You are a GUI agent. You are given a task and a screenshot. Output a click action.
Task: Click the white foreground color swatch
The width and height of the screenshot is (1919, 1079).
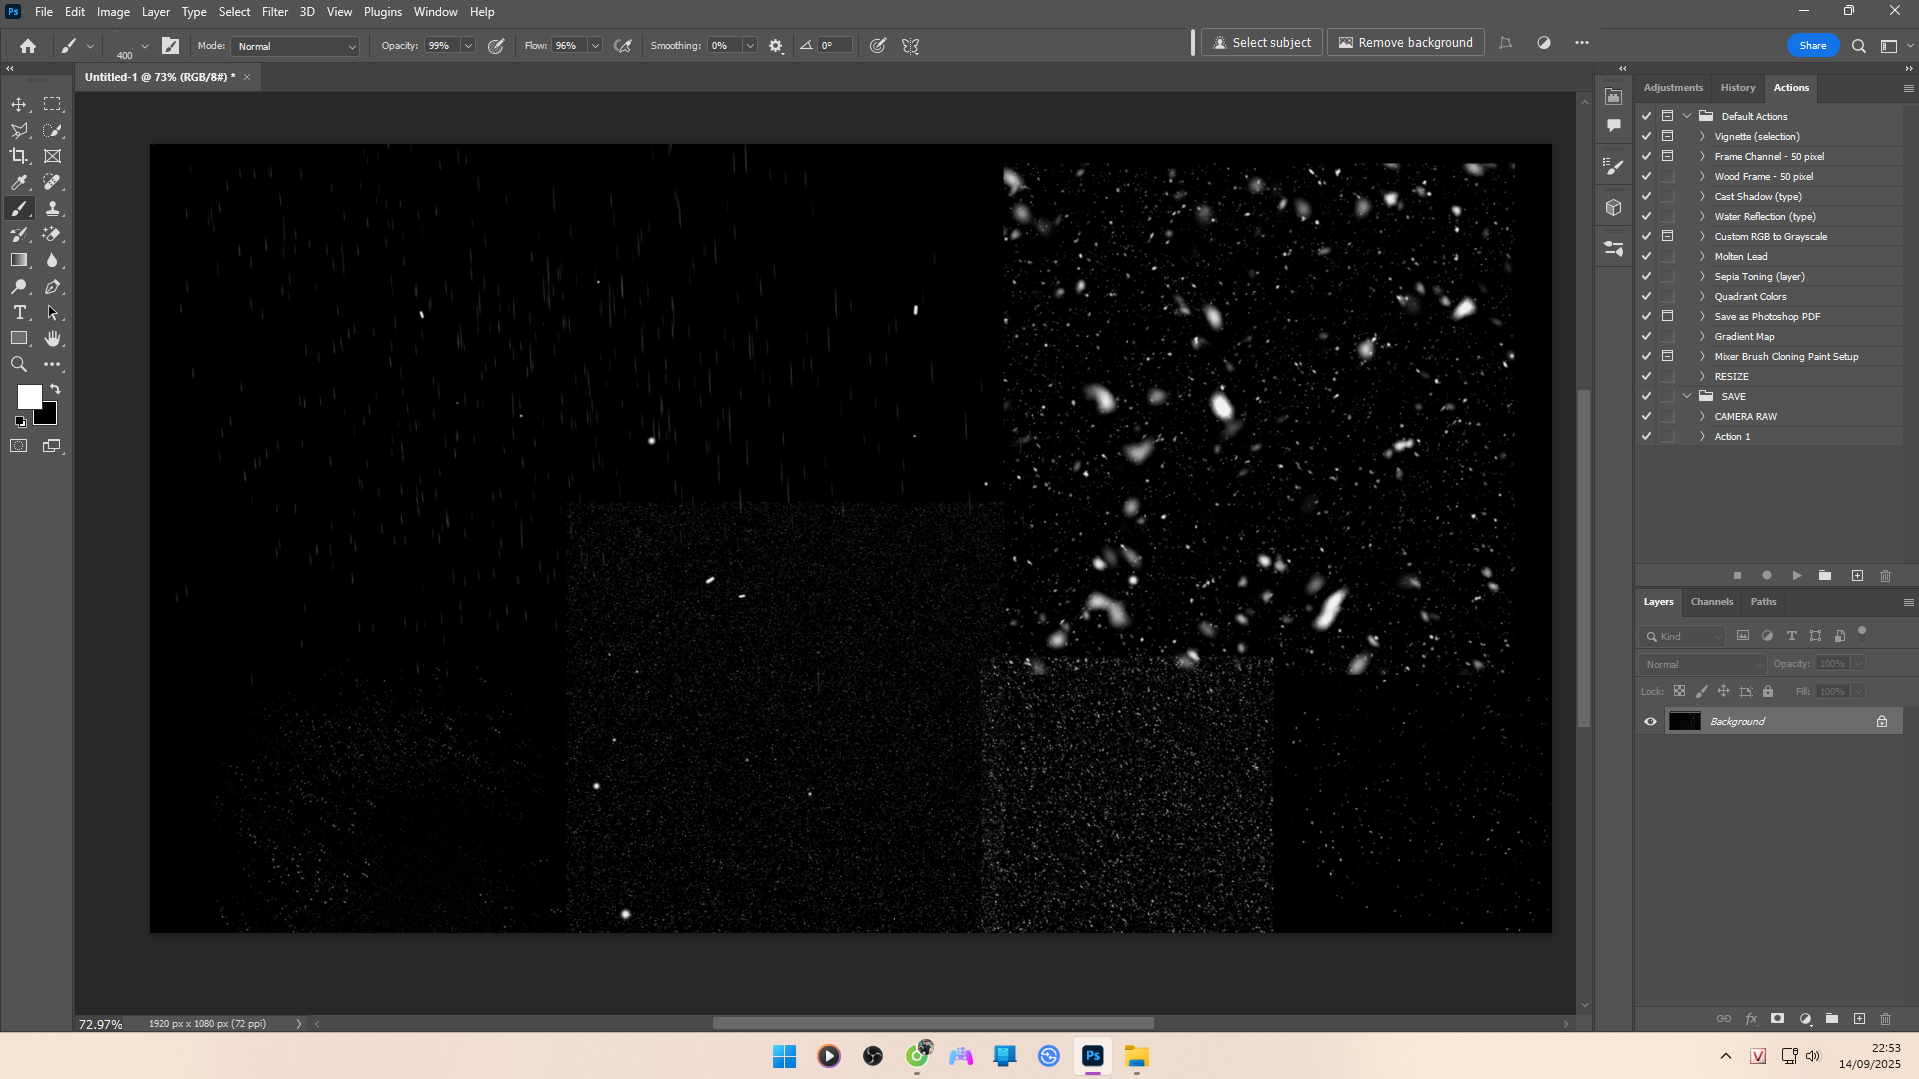pos(28,396)
